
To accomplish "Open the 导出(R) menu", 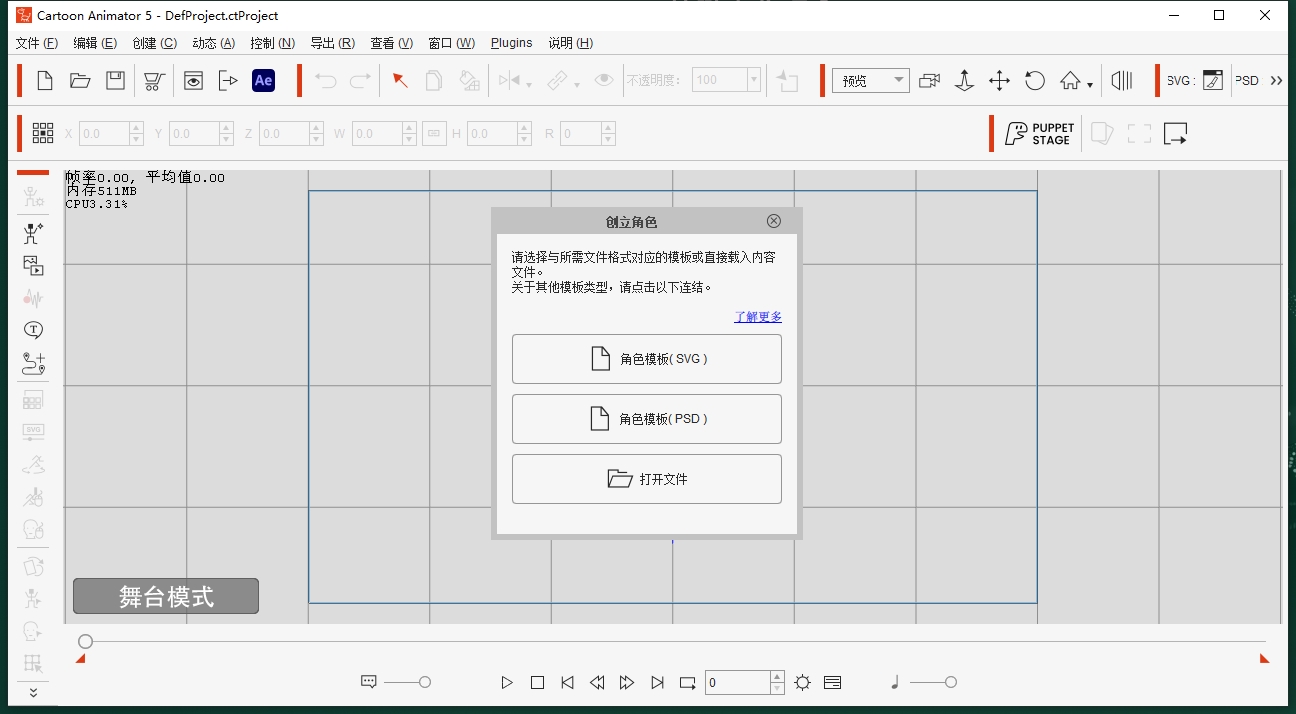I will (x=332, y=43).
